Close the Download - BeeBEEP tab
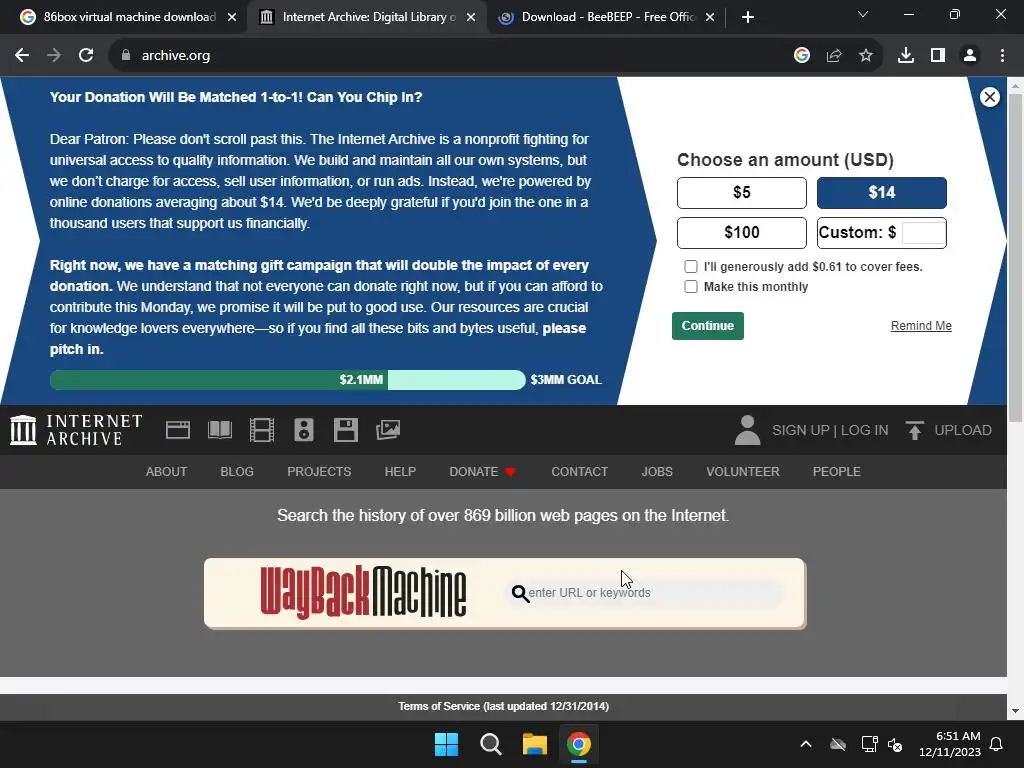This screenshot has height=768, width=1024. 710,17
